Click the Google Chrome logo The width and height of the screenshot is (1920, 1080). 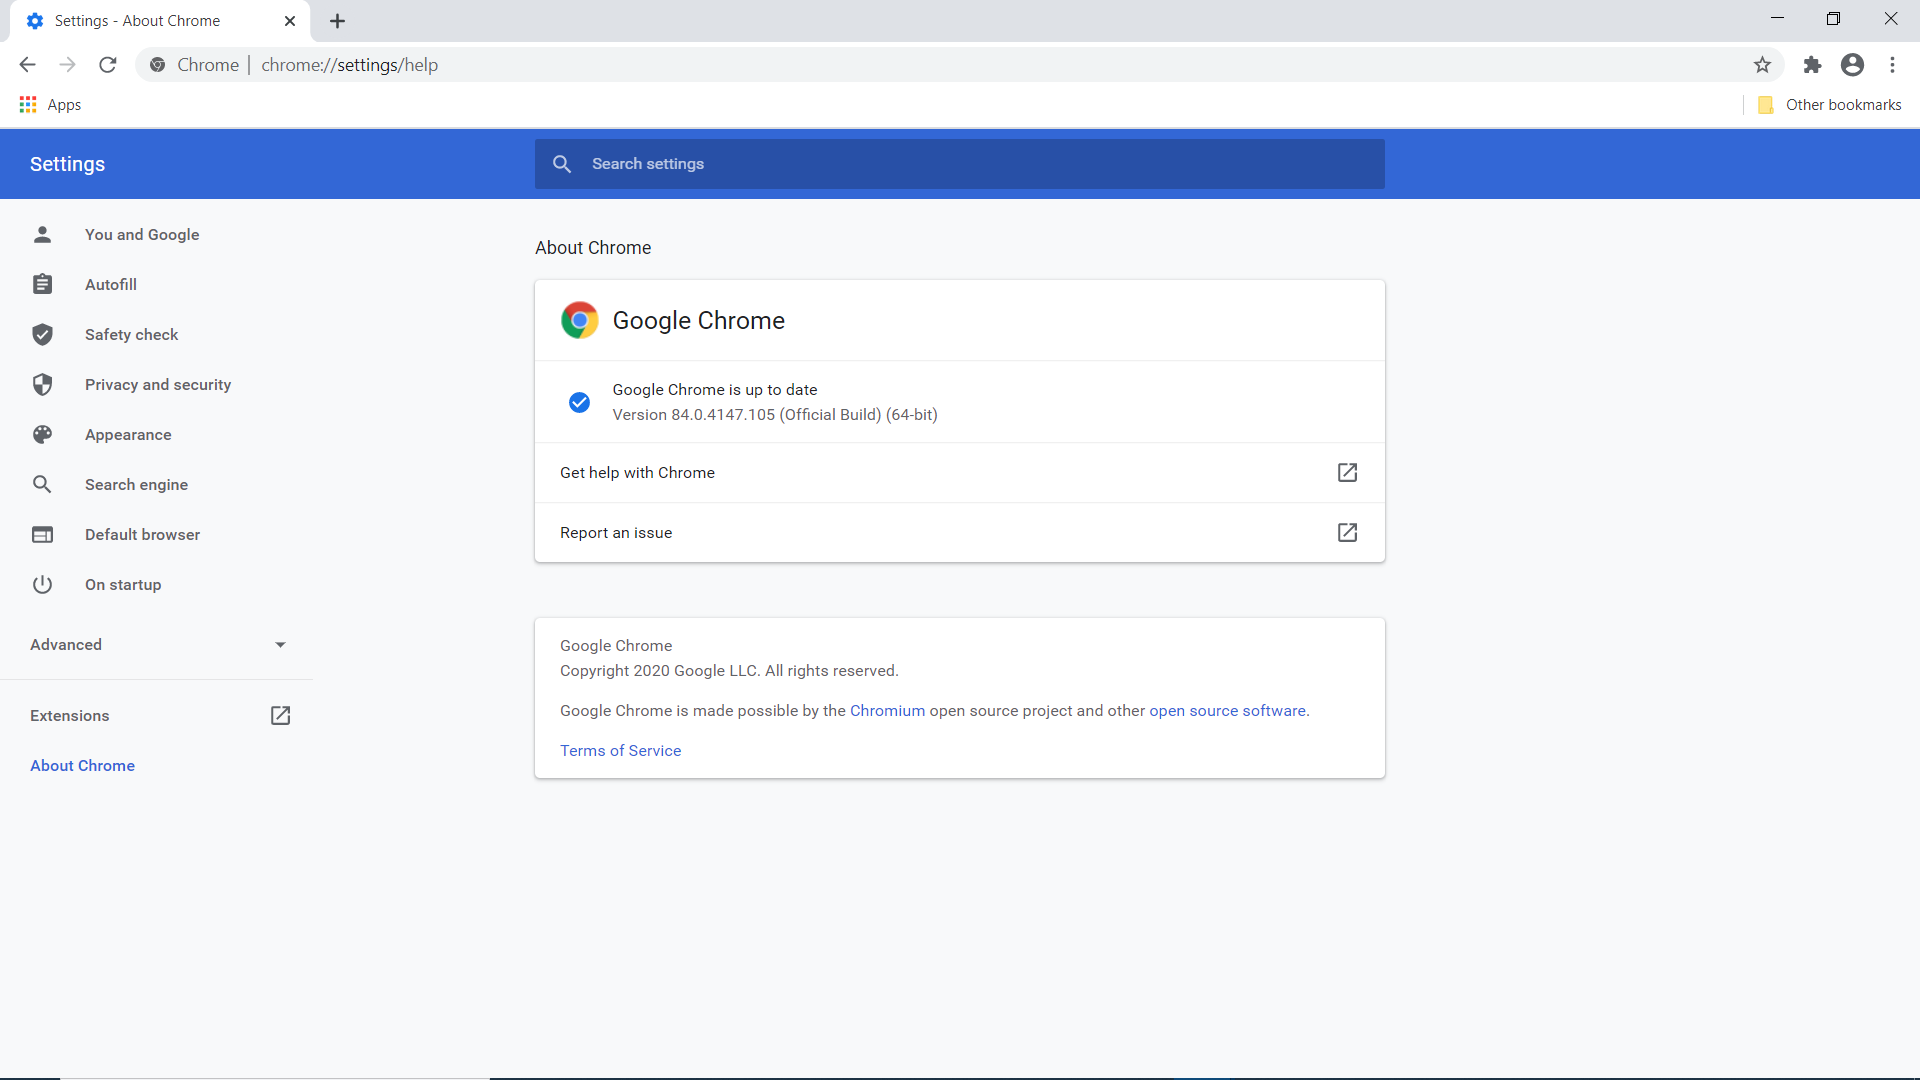click(x=579, y=320)
